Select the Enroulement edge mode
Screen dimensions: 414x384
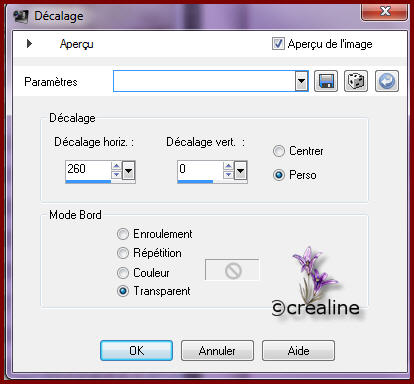pyautogui.click(x=123, y=234)
